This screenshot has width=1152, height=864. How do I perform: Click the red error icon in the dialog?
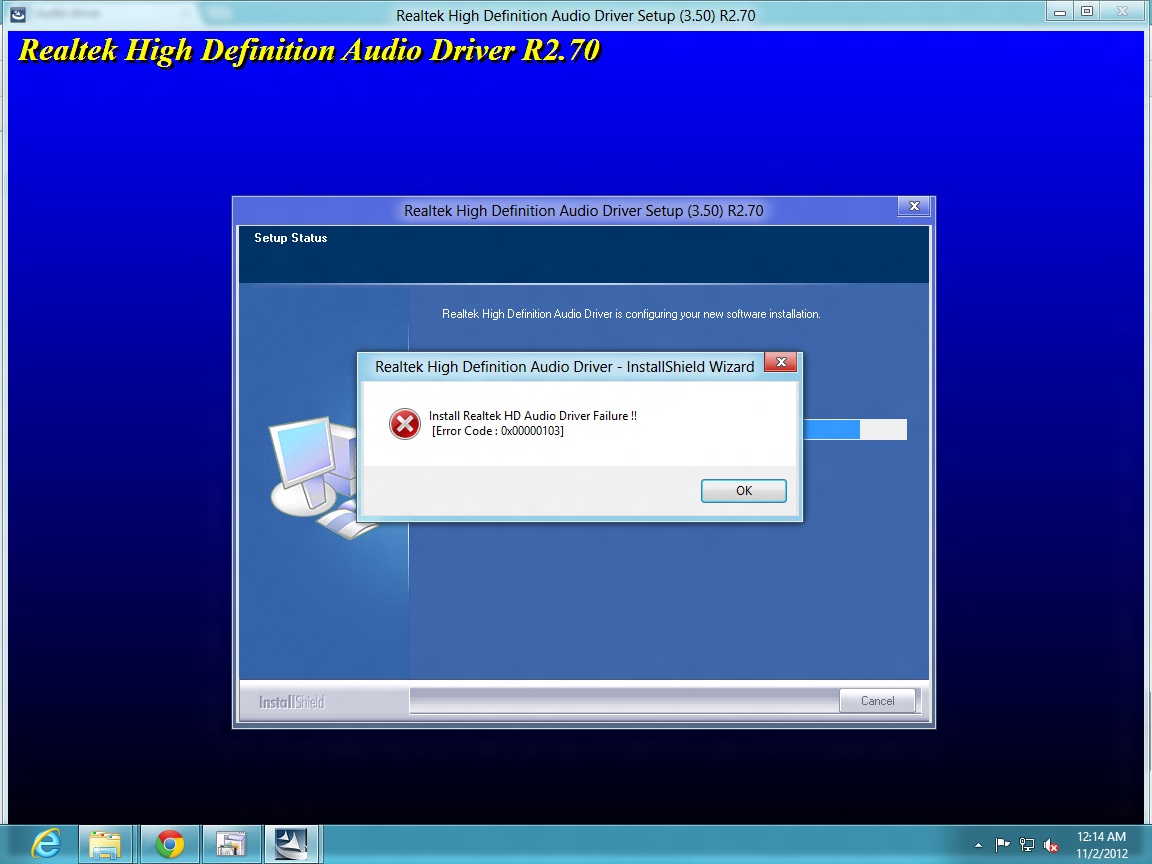point(404,424)
